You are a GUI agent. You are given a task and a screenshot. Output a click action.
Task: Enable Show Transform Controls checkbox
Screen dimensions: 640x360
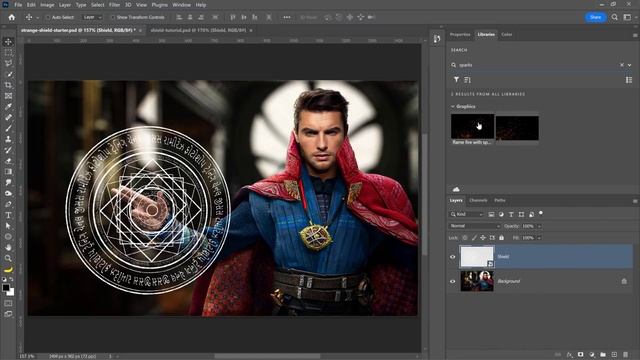click(x=113, y=18)
